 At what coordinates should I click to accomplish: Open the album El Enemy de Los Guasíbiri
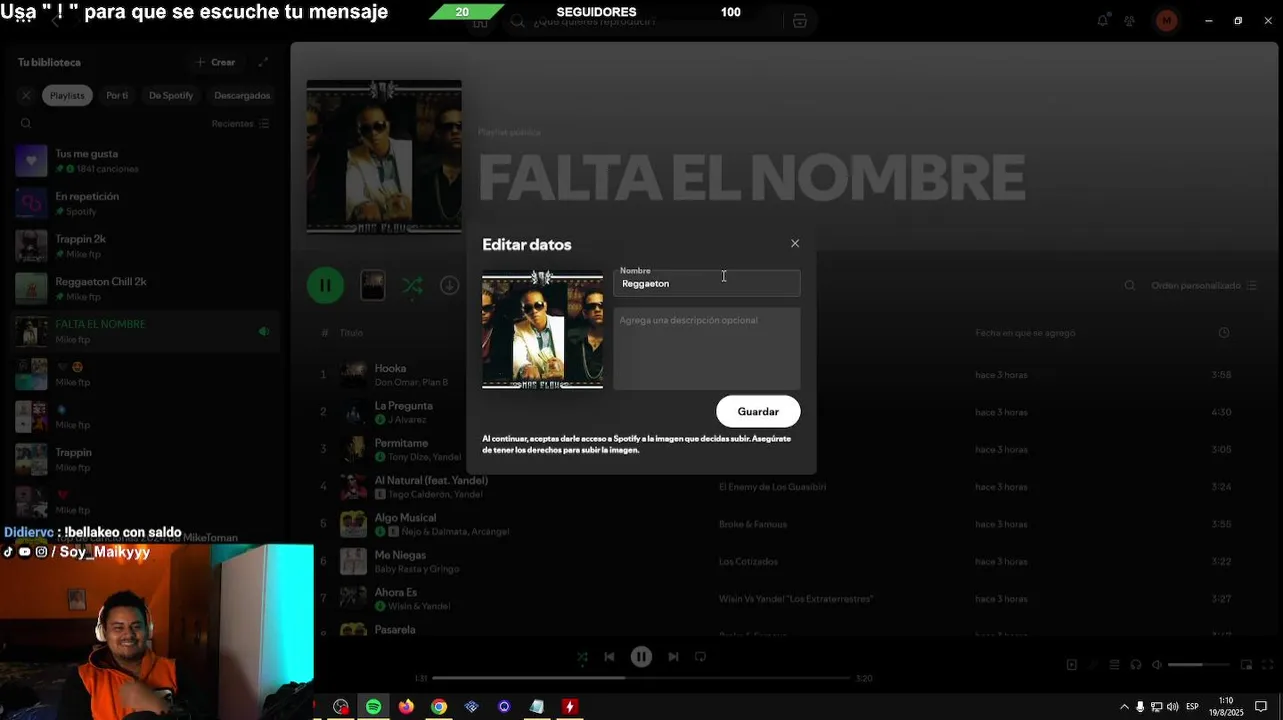point(772,487)
